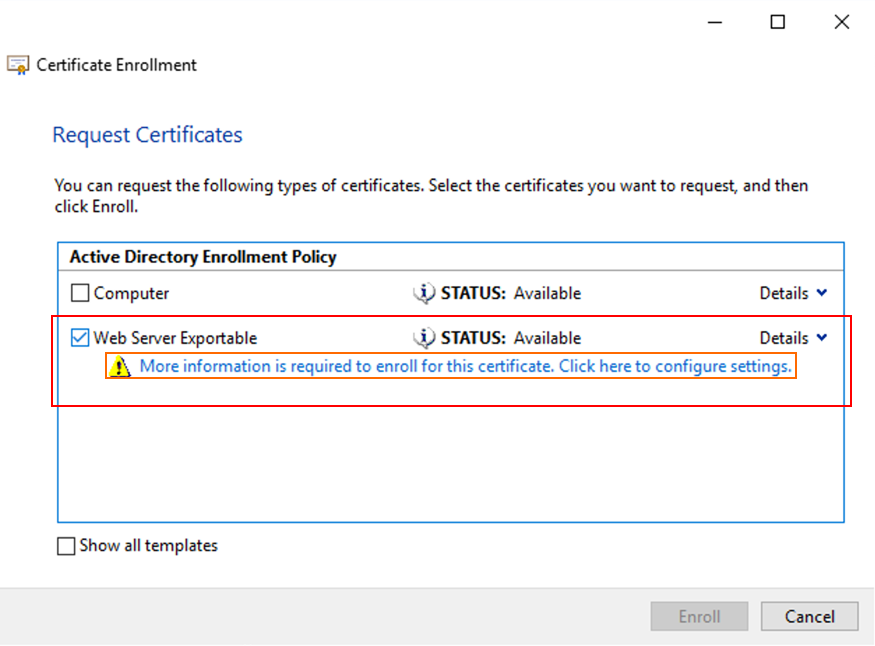Minimize the Certificate Enrollment window
Screen dimensions: 875x646
point(714,22)
